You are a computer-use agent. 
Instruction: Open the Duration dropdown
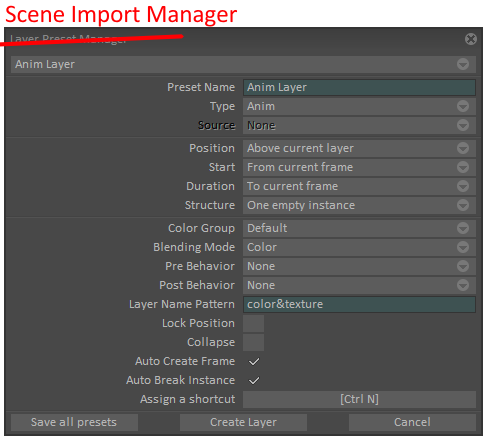click(x=359, y=186)
